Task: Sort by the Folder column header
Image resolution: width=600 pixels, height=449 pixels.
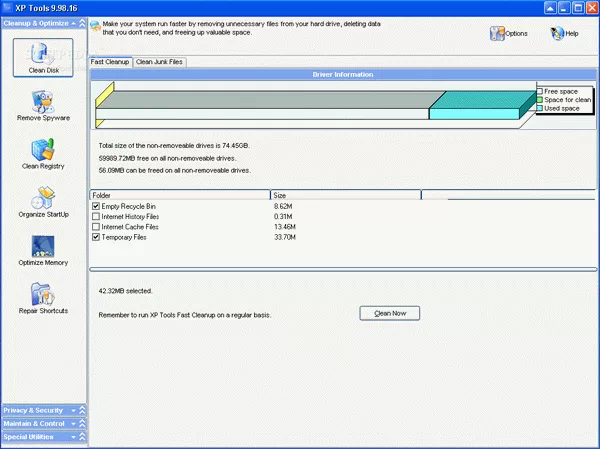Action: pyautogui.click(x=180, y=195)
